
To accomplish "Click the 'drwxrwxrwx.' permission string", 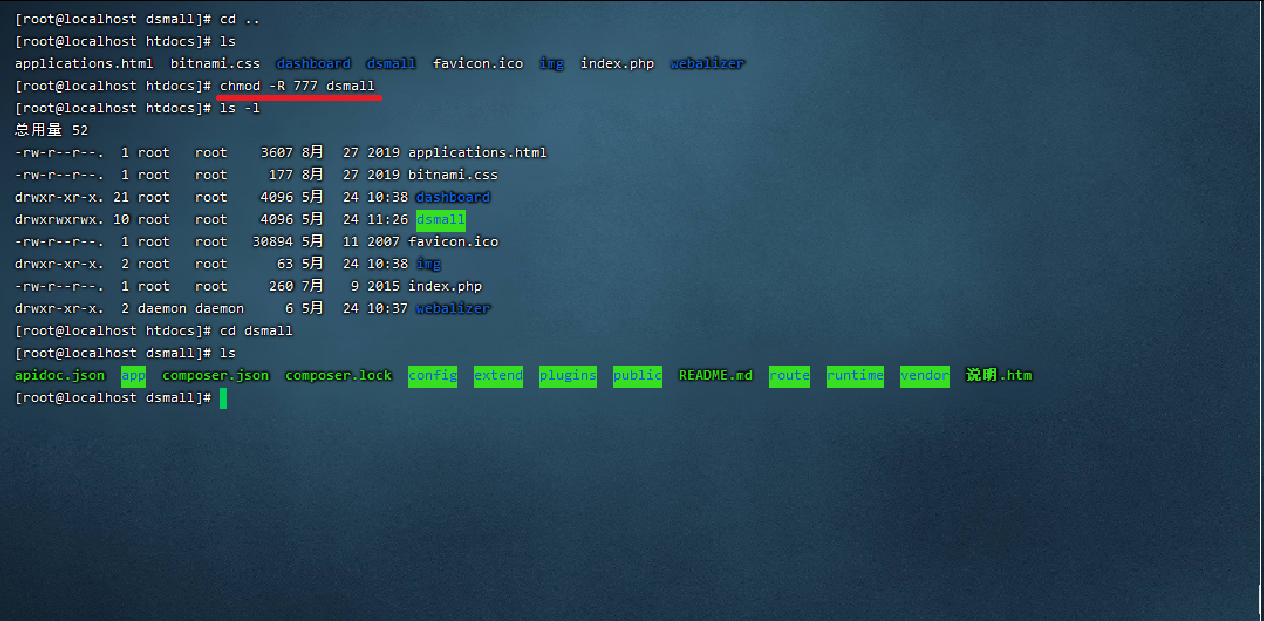I will point(59,220).
